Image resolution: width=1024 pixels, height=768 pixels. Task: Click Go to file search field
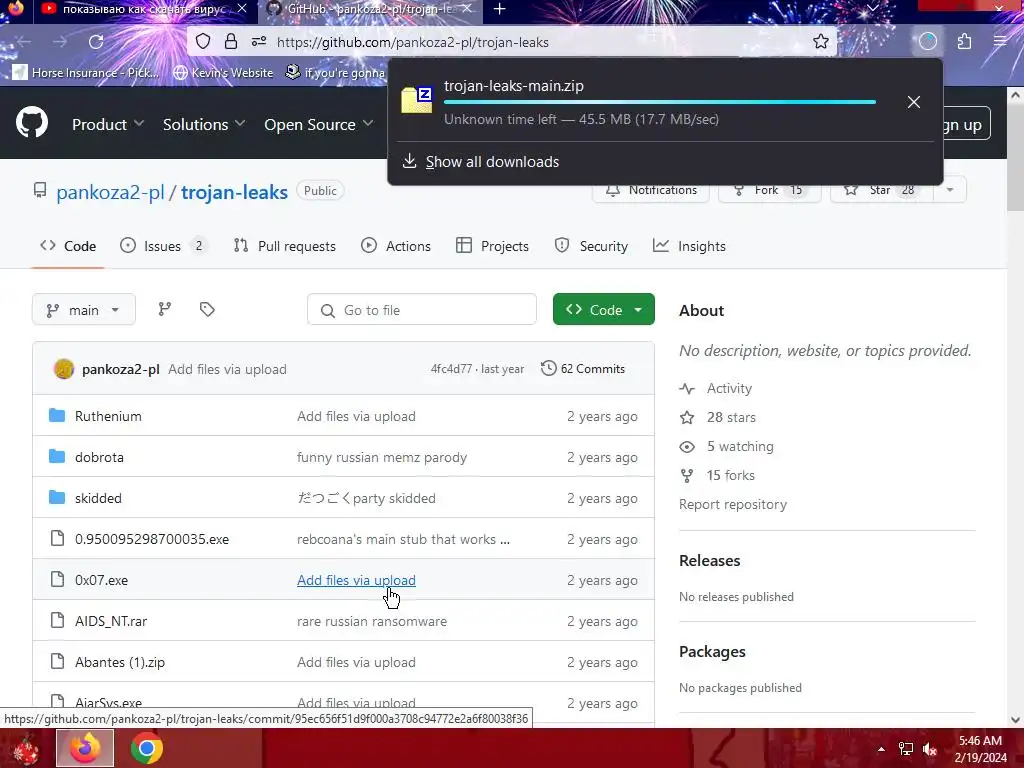(422, 310)
